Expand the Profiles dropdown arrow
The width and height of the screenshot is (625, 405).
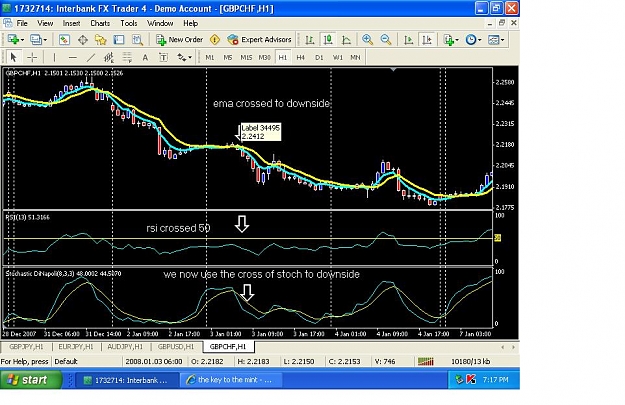coord(45,40)
